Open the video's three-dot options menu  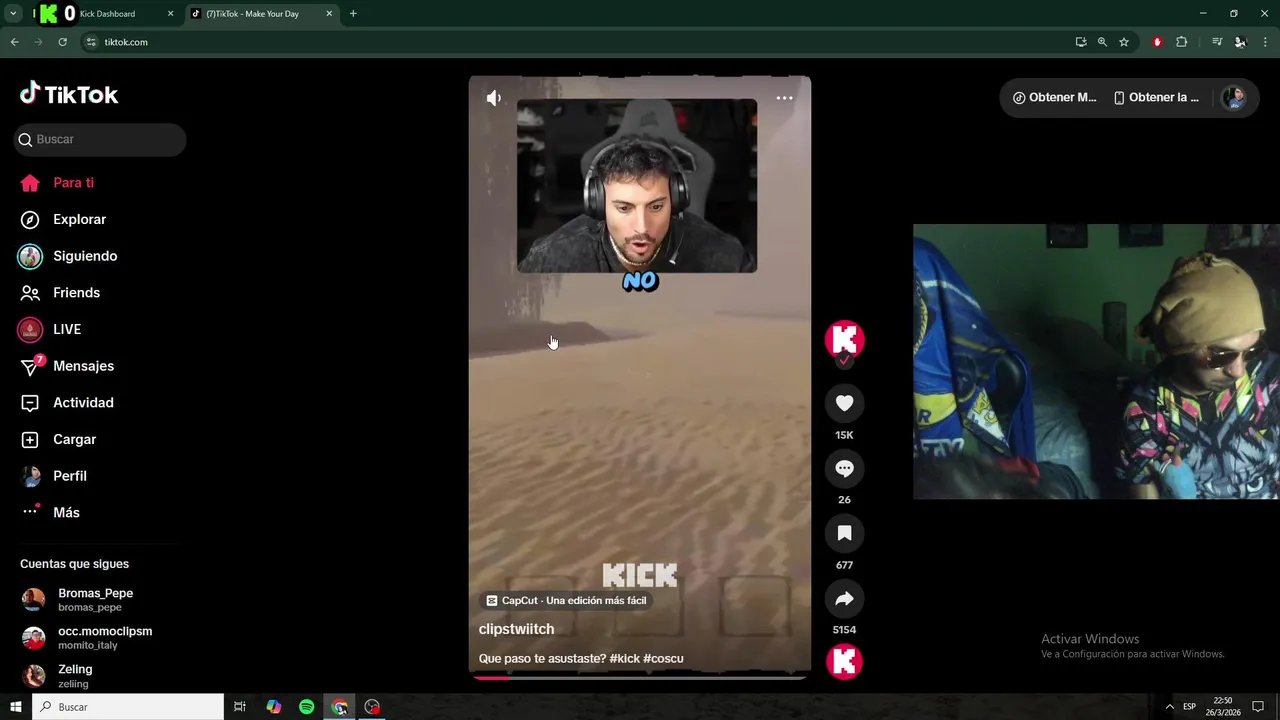click(785, 98)
